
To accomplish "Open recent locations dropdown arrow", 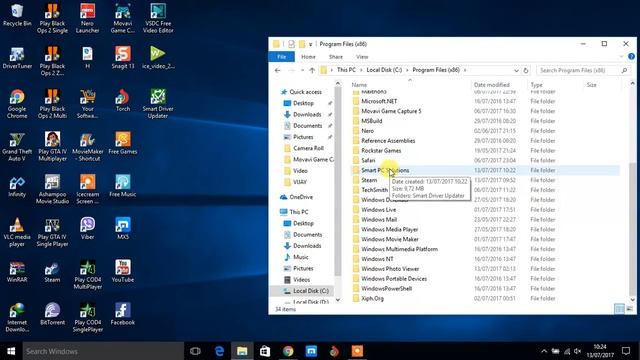I will pyautogui.click(x=302, y=70).
